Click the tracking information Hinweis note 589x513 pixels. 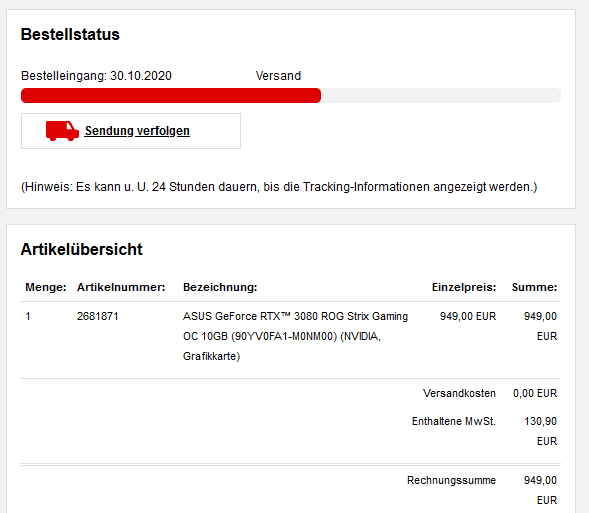279,187
